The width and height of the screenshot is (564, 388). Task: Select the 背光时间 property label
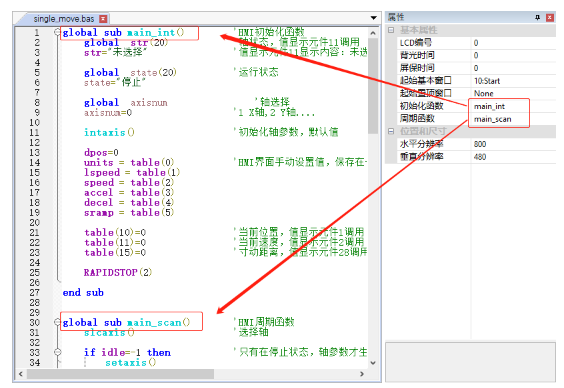click(x=417, y=55)
